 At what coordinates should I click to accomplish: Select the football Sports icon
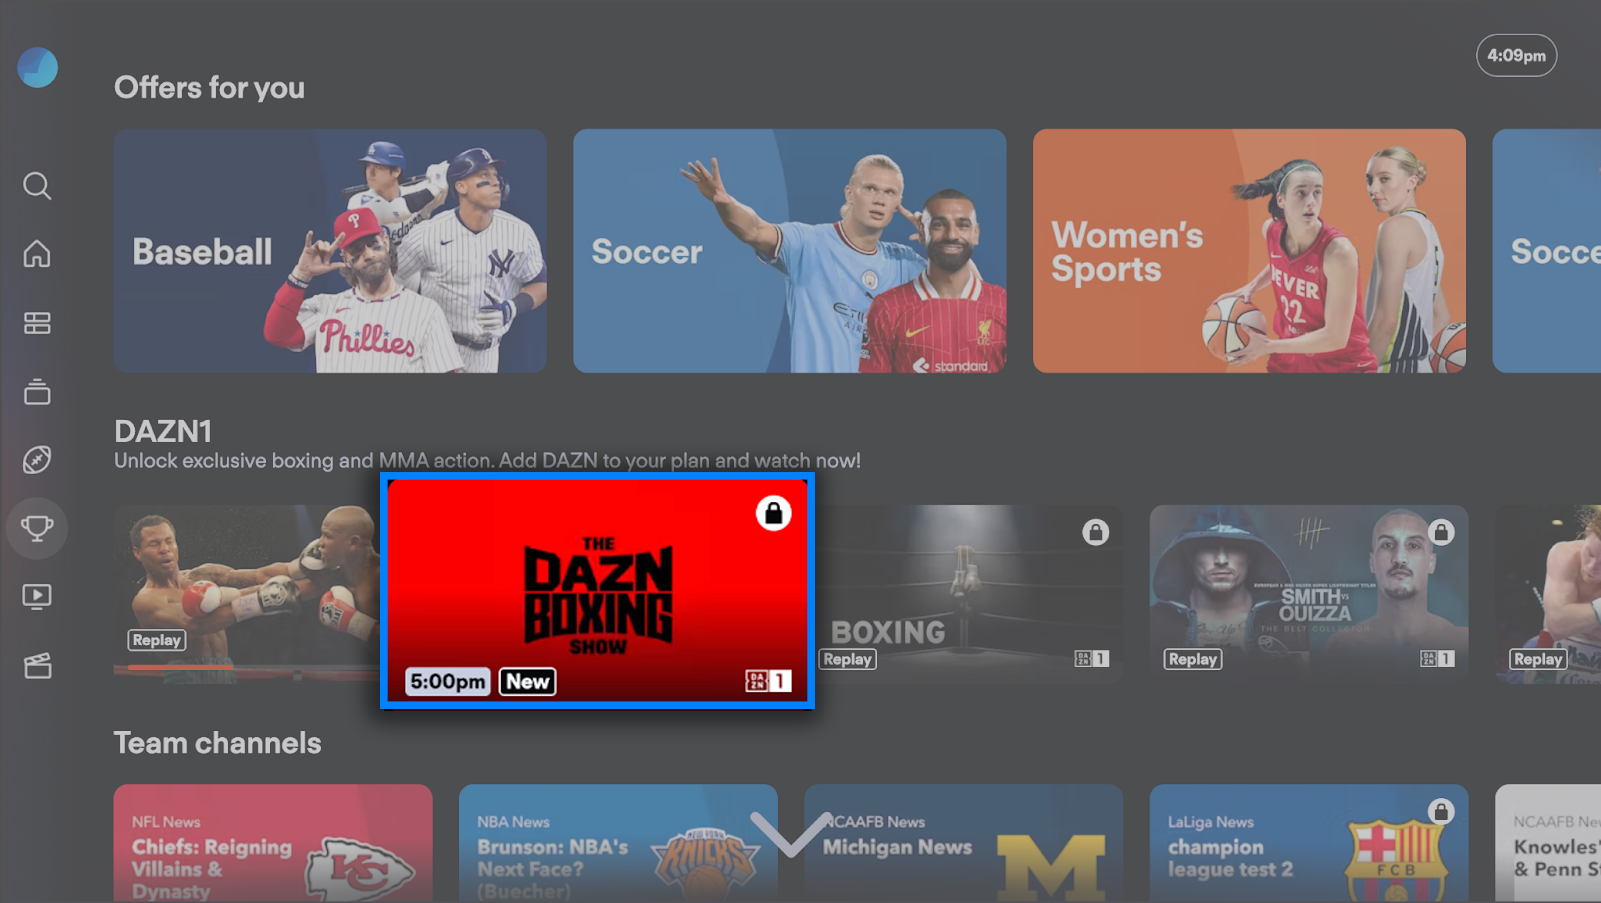(37, 459)
